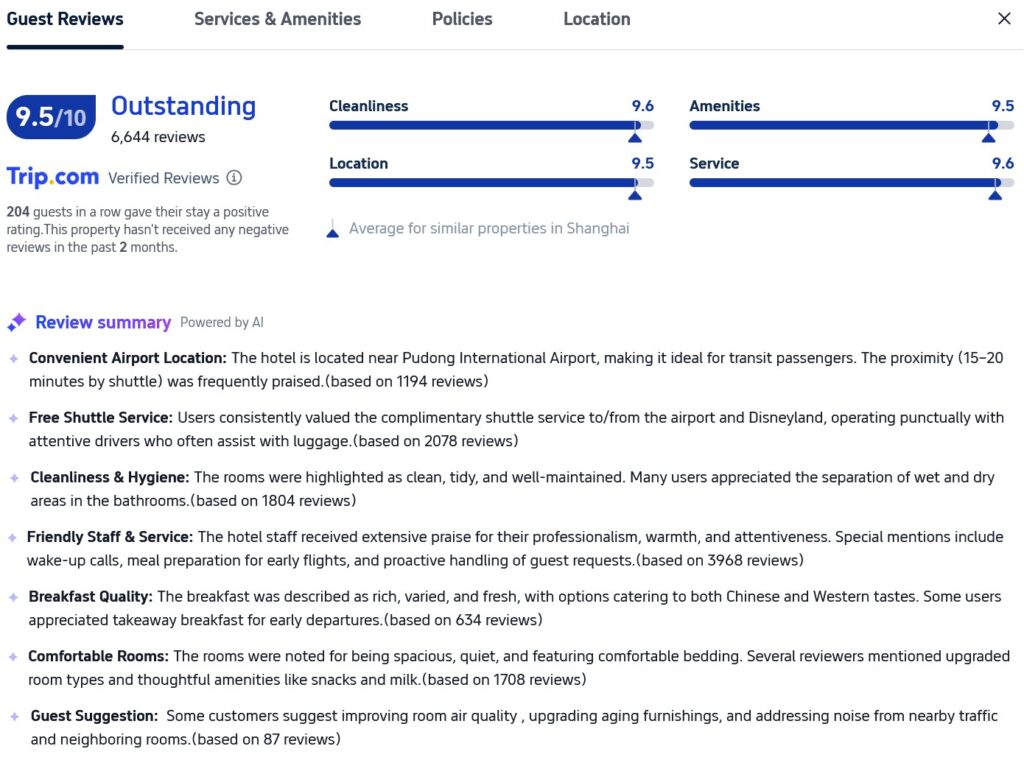Go to the Location tab

(596, 19)
